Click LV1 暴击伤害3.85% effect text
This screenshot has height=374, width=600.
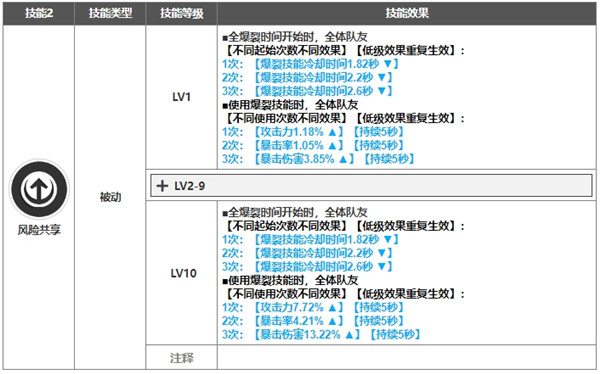tap(304, 159)
